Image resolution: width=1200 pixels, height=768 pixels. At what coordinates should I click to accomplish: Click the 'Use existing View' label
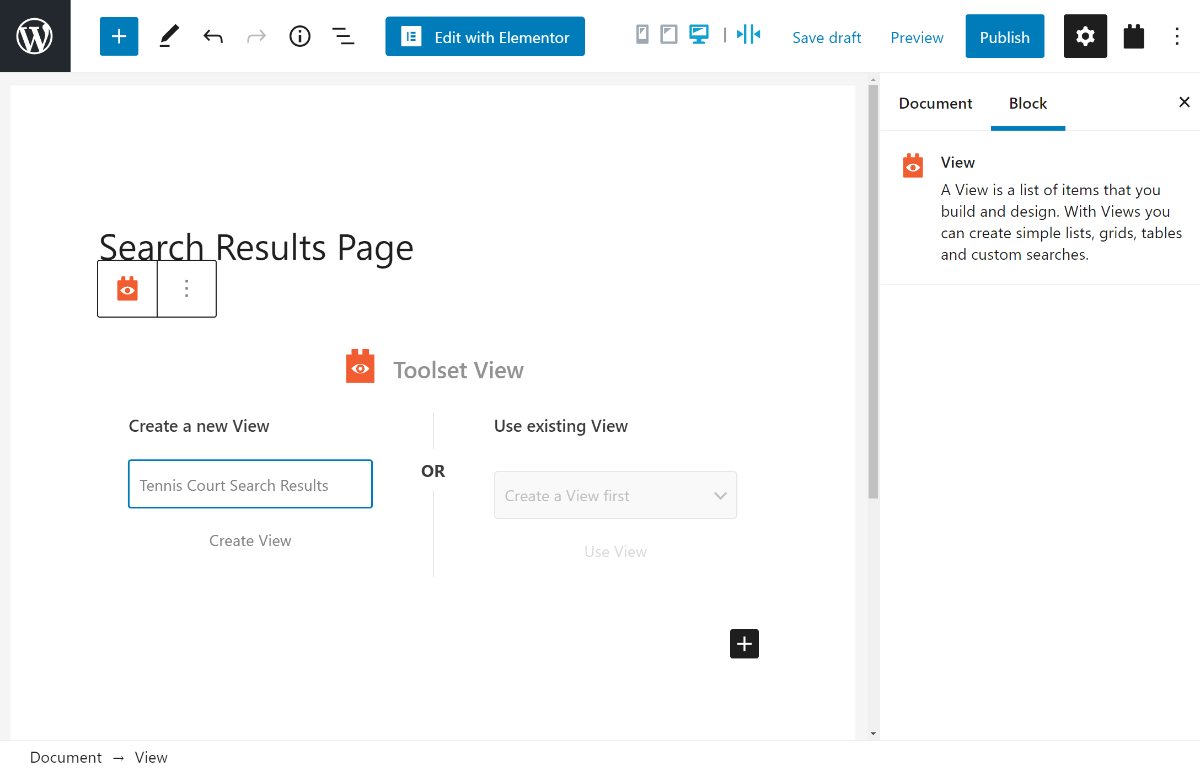coord(561,426)
